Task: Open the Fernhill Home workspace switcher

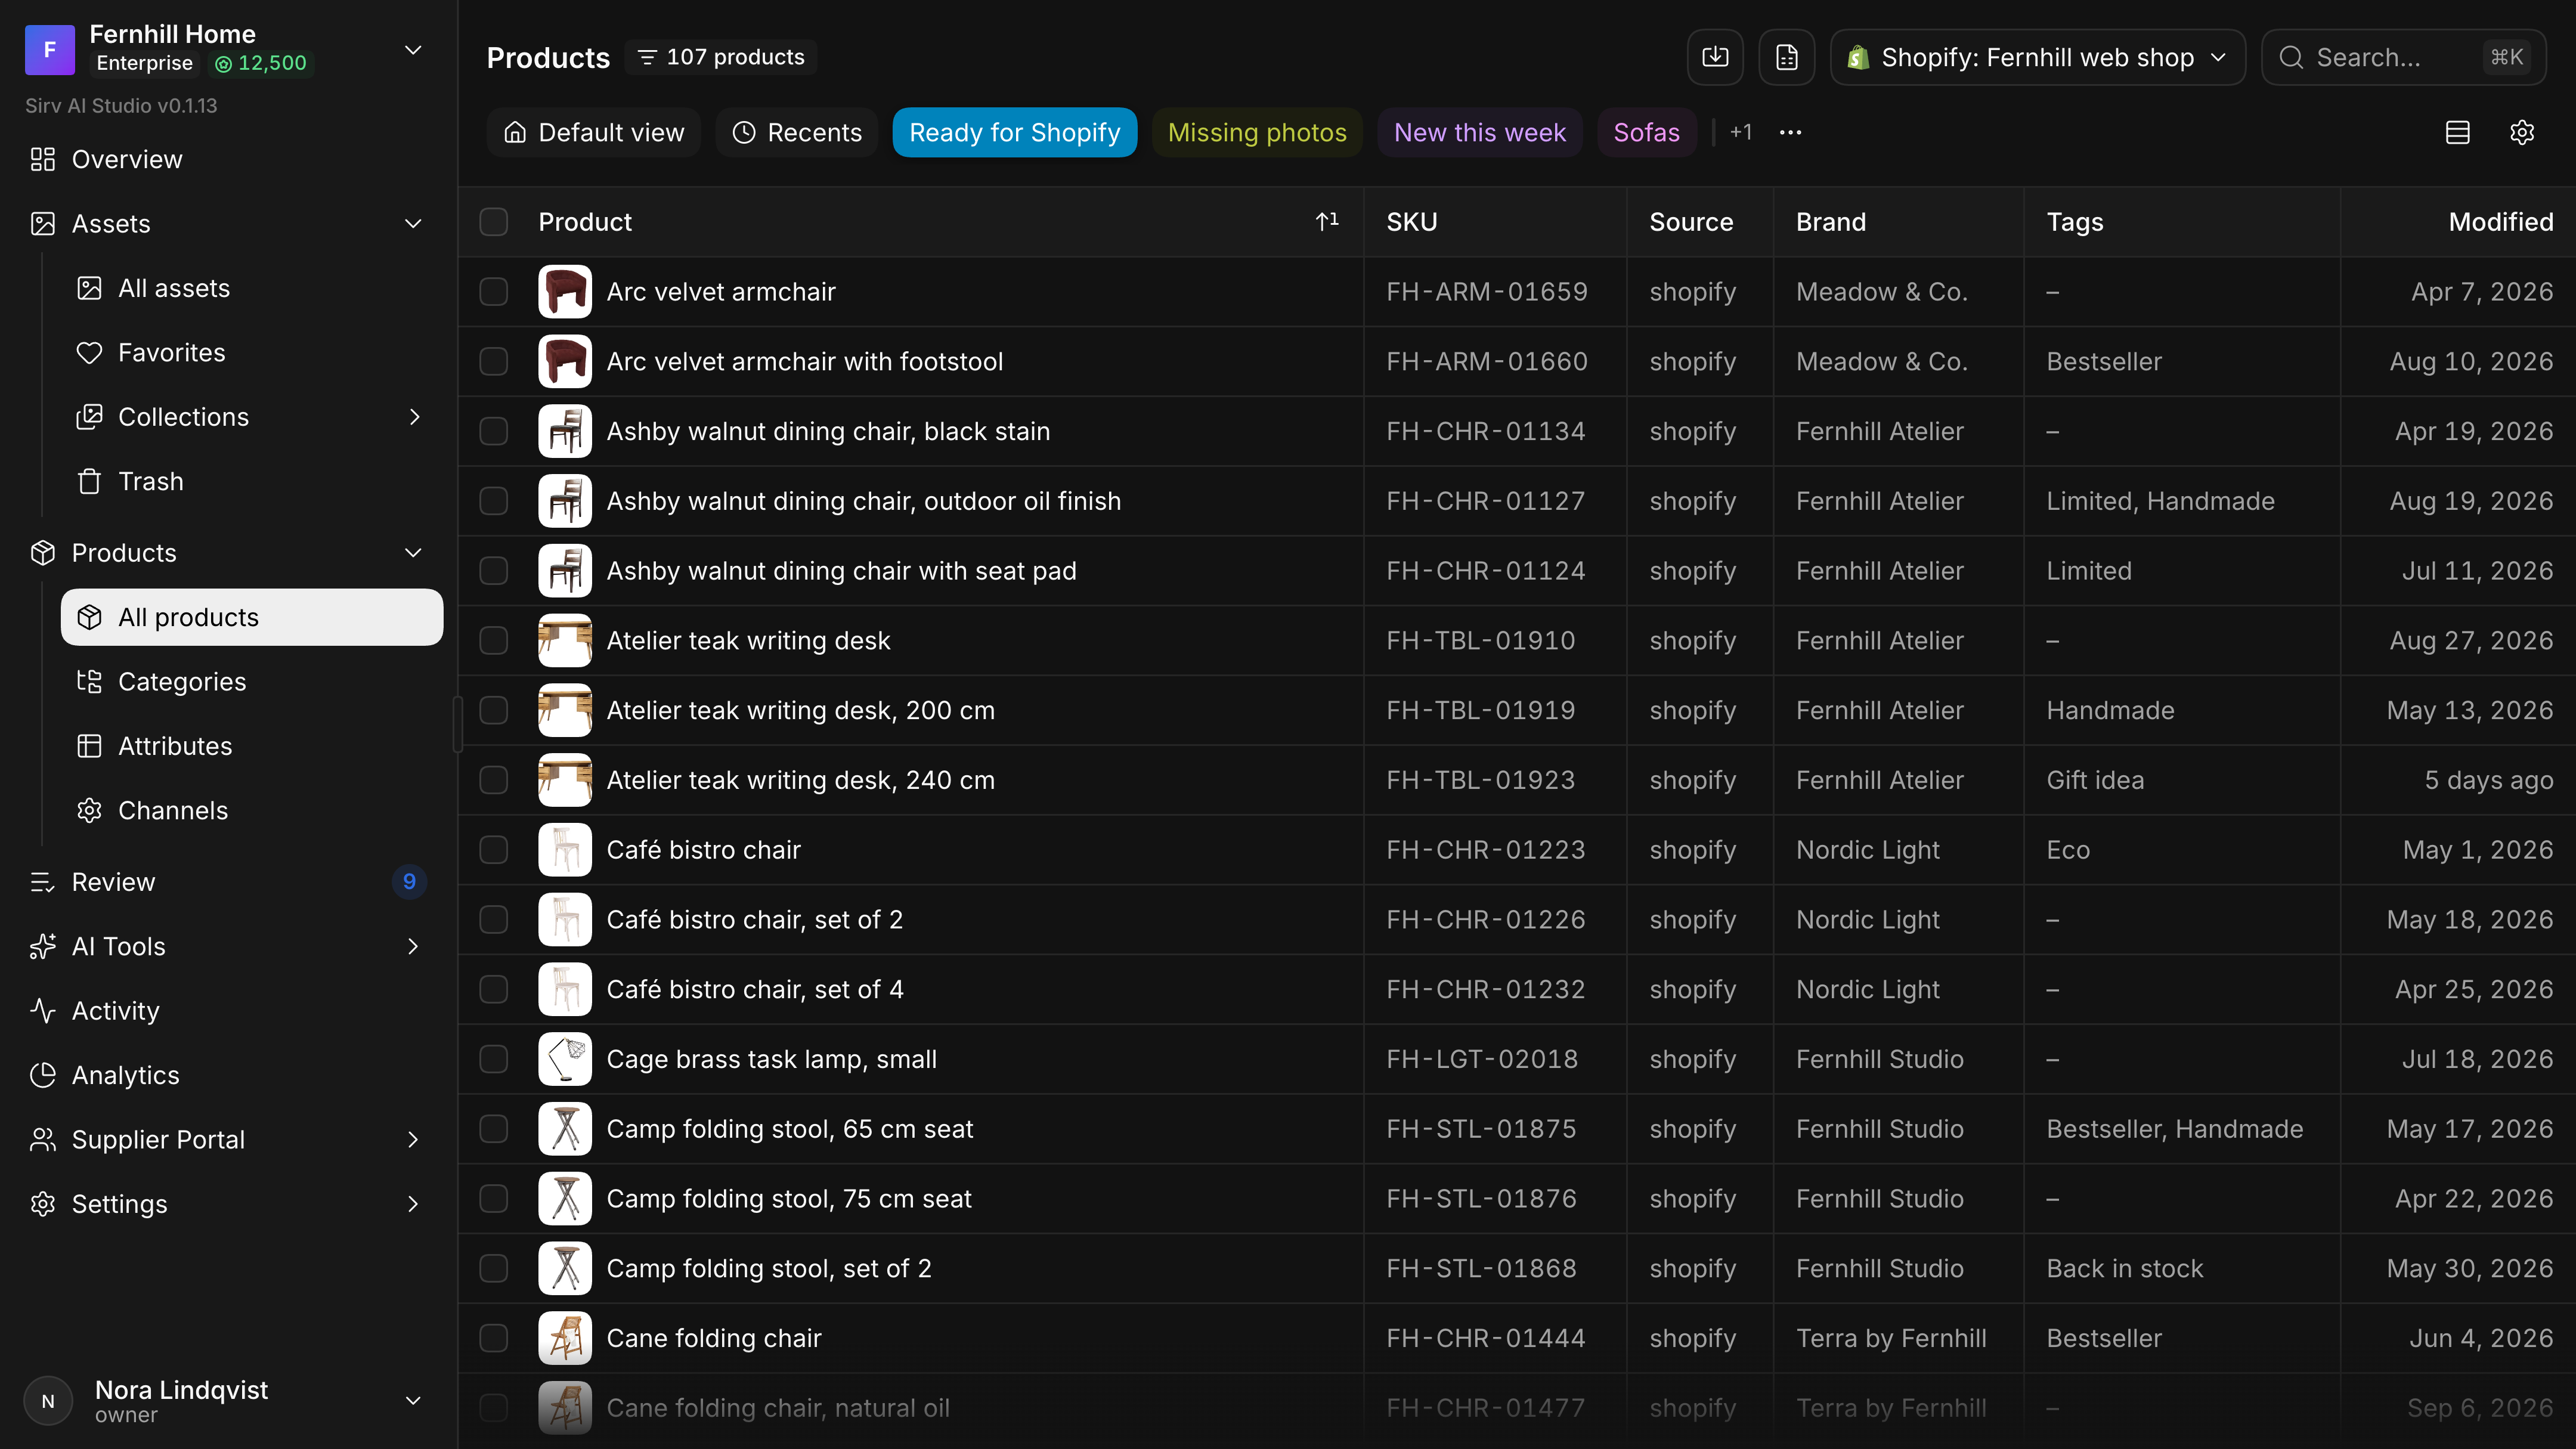Action: pos(229,50)
